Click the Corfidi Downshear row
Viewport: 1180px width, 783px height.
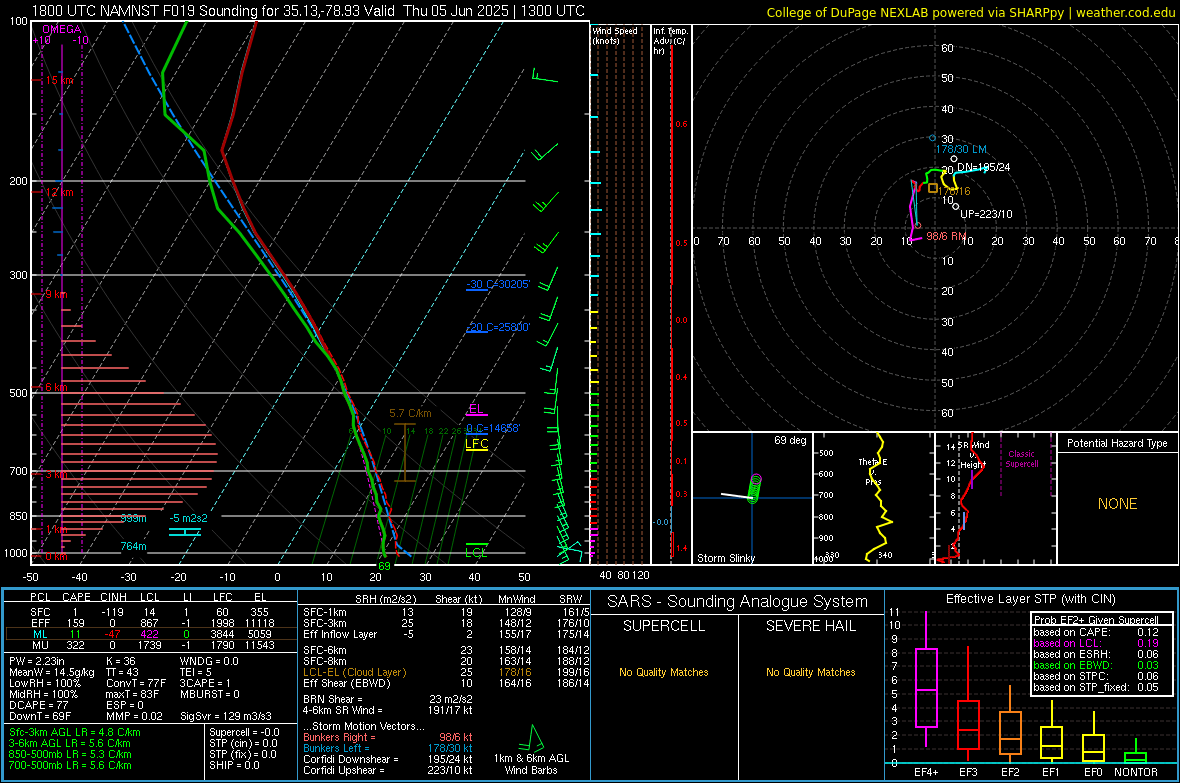[x=388, y=759]
